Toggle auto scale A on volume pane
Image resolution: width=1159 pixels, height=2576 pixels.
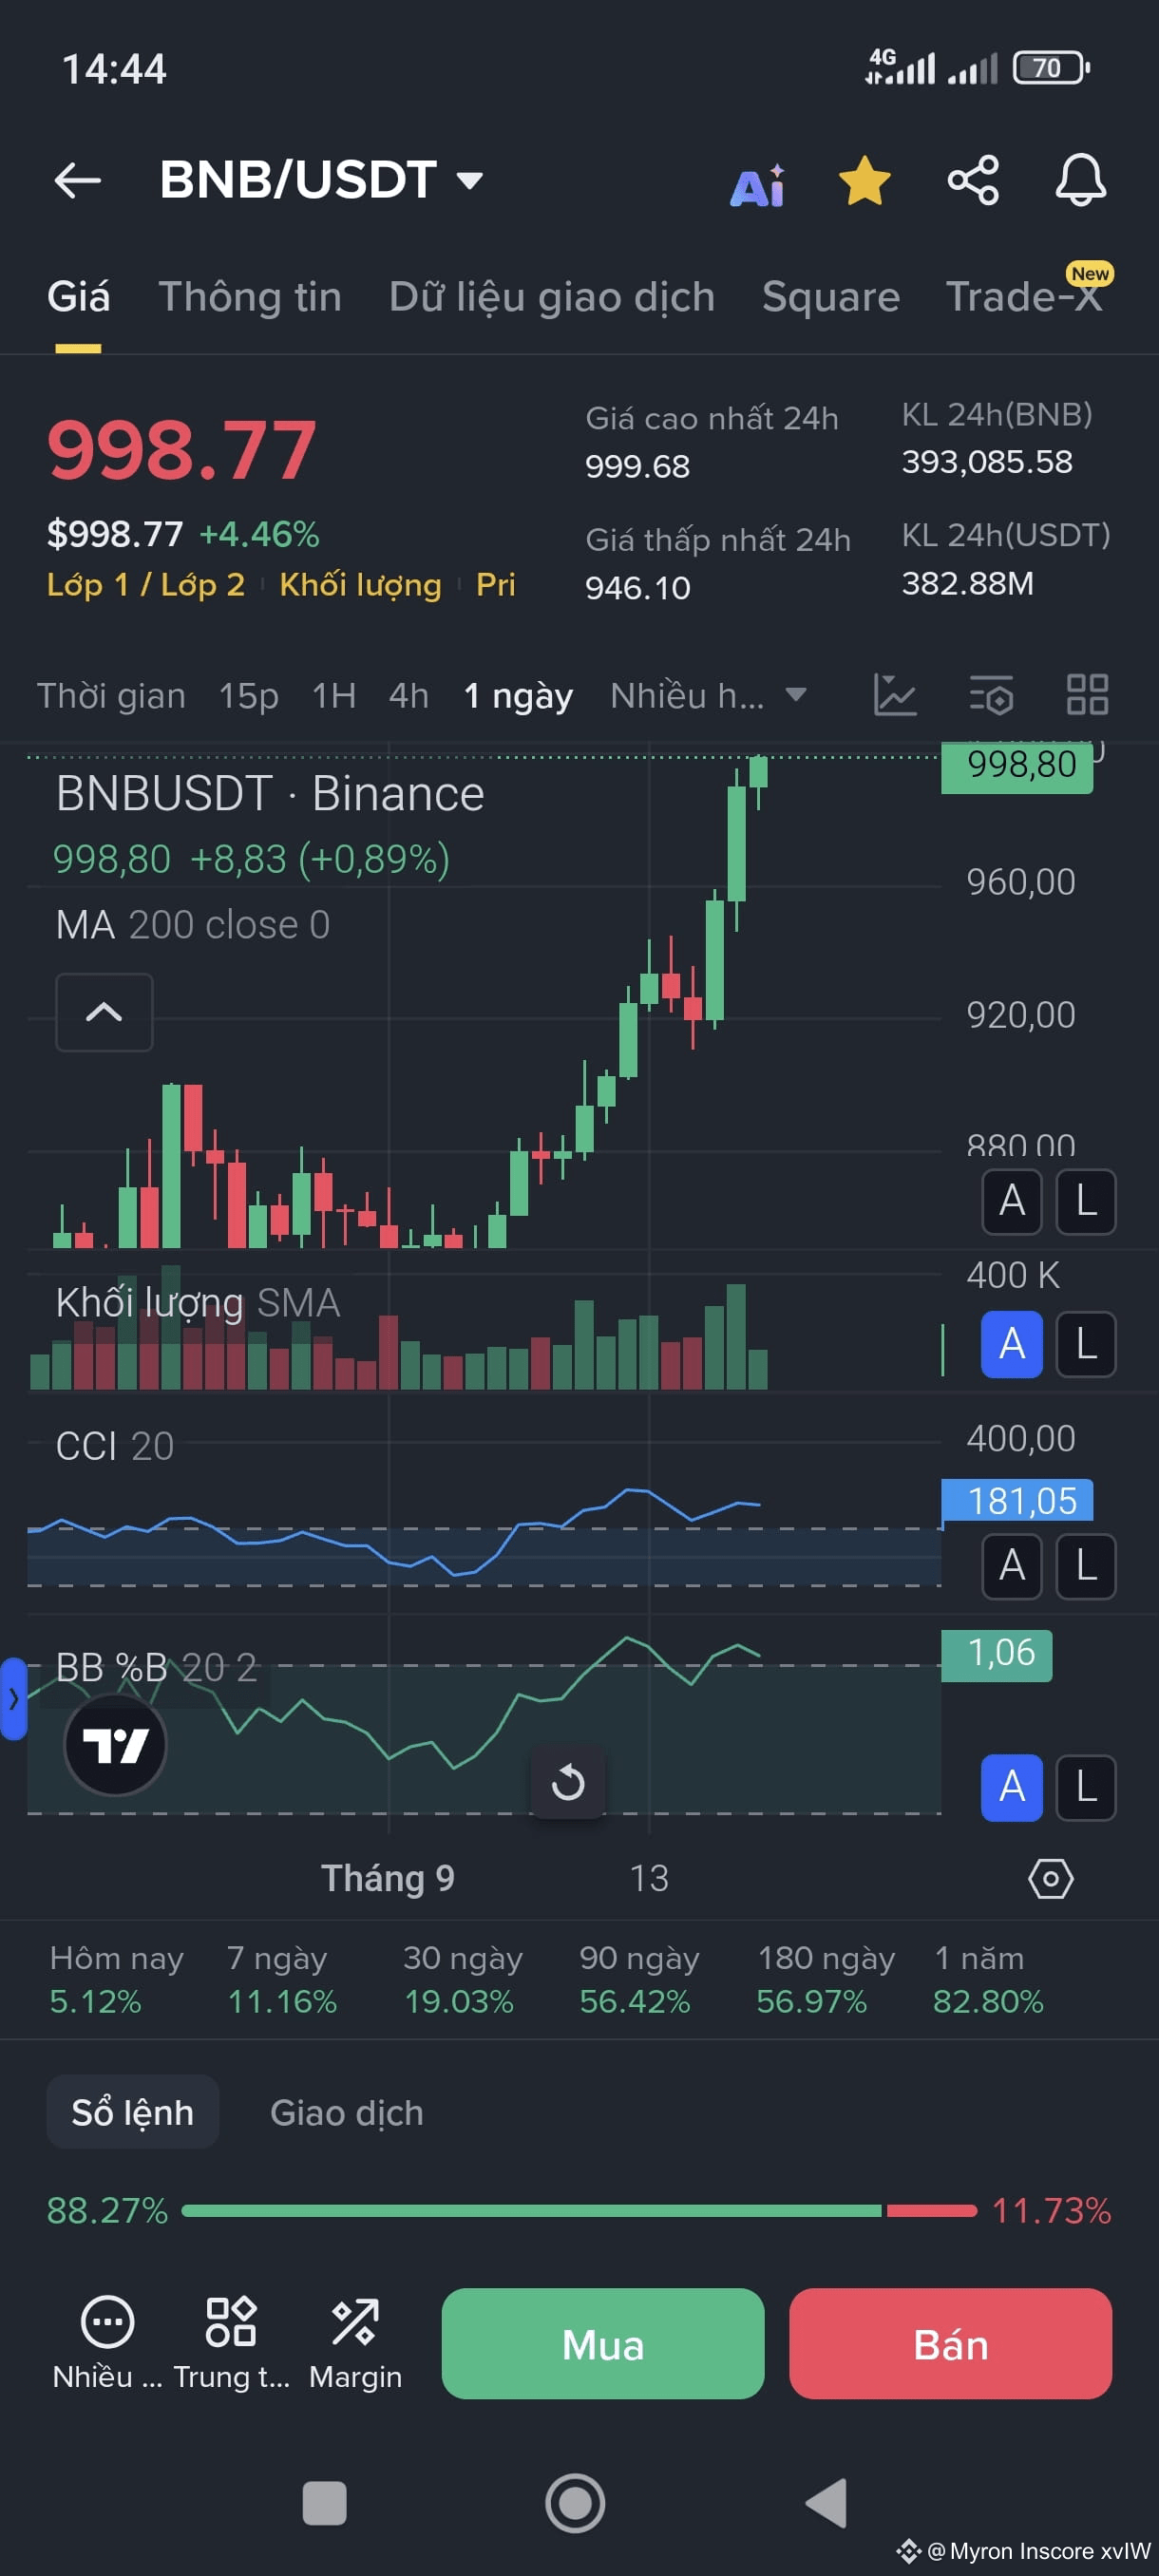[x=1012, y=1344]
